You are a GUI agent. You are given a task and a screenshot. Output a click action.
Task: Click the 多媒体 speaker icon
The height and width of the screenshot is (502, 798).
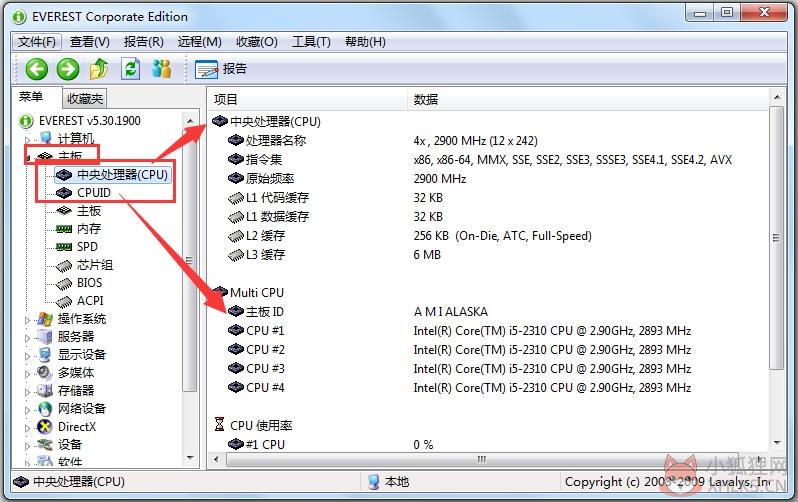(45, 373)
